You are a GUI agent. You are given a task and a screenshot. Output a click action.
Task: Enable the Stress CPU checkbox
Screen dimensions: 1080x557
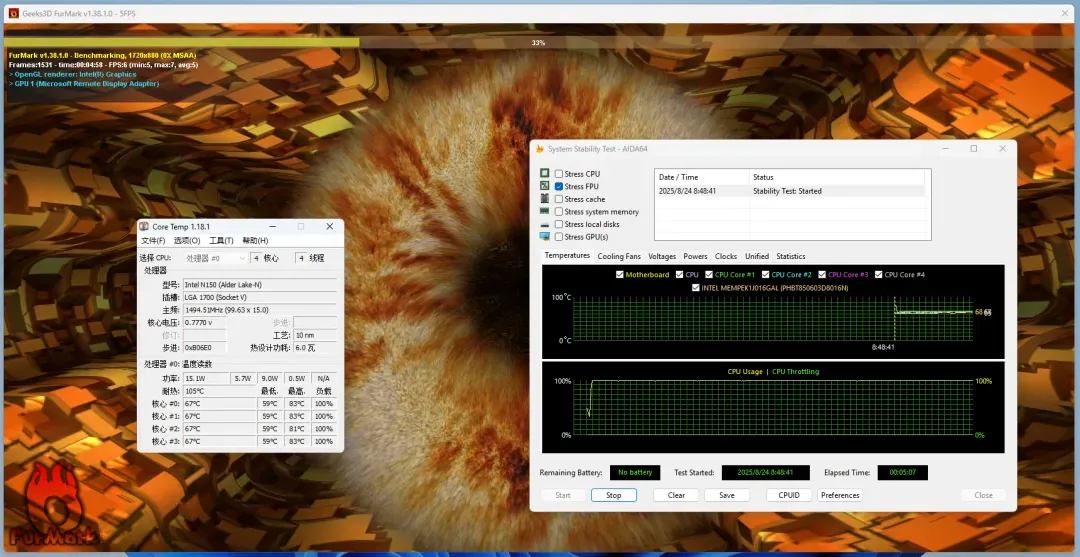[x=559, y=174]
